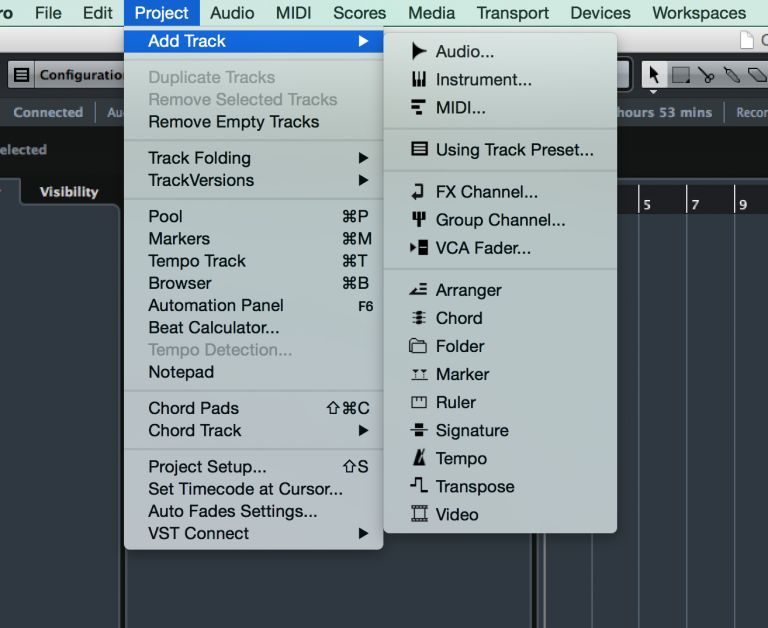Click bar 5 on the timeline ruler
The width and height of the screenshot is (768, 628).
click(647, 204)
